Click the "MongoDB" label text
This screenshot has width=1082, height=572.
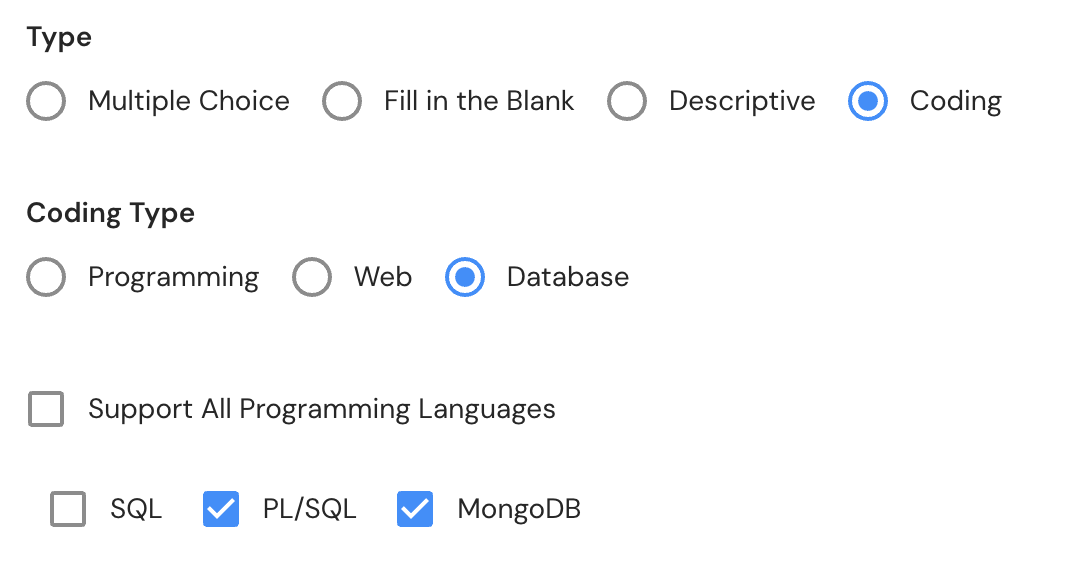pyautogui.click(x=519, y=509)
